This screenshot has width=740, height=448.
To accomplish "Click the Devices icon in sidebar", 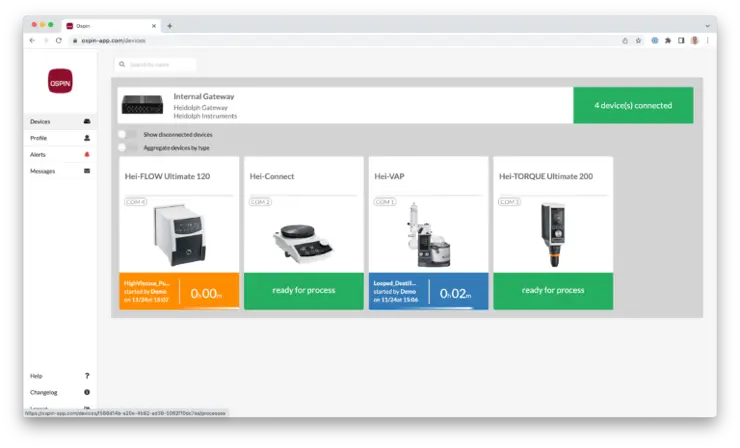I will pos(87,122).
